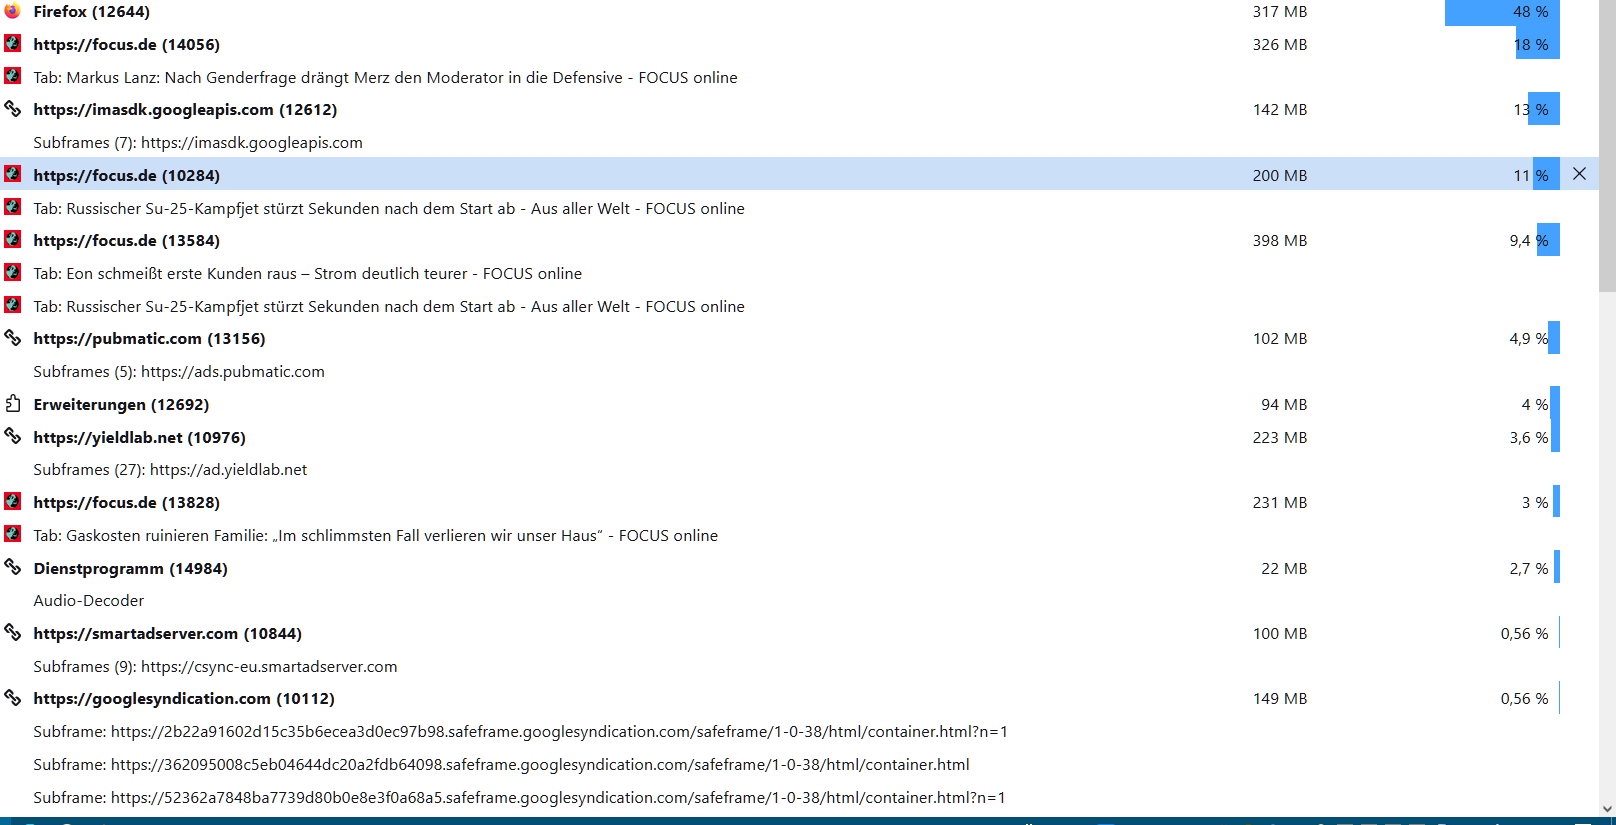Click the favicon of the Markus Lanz tab row
This screenshot has height=825, width=1616.
(12, 76)
